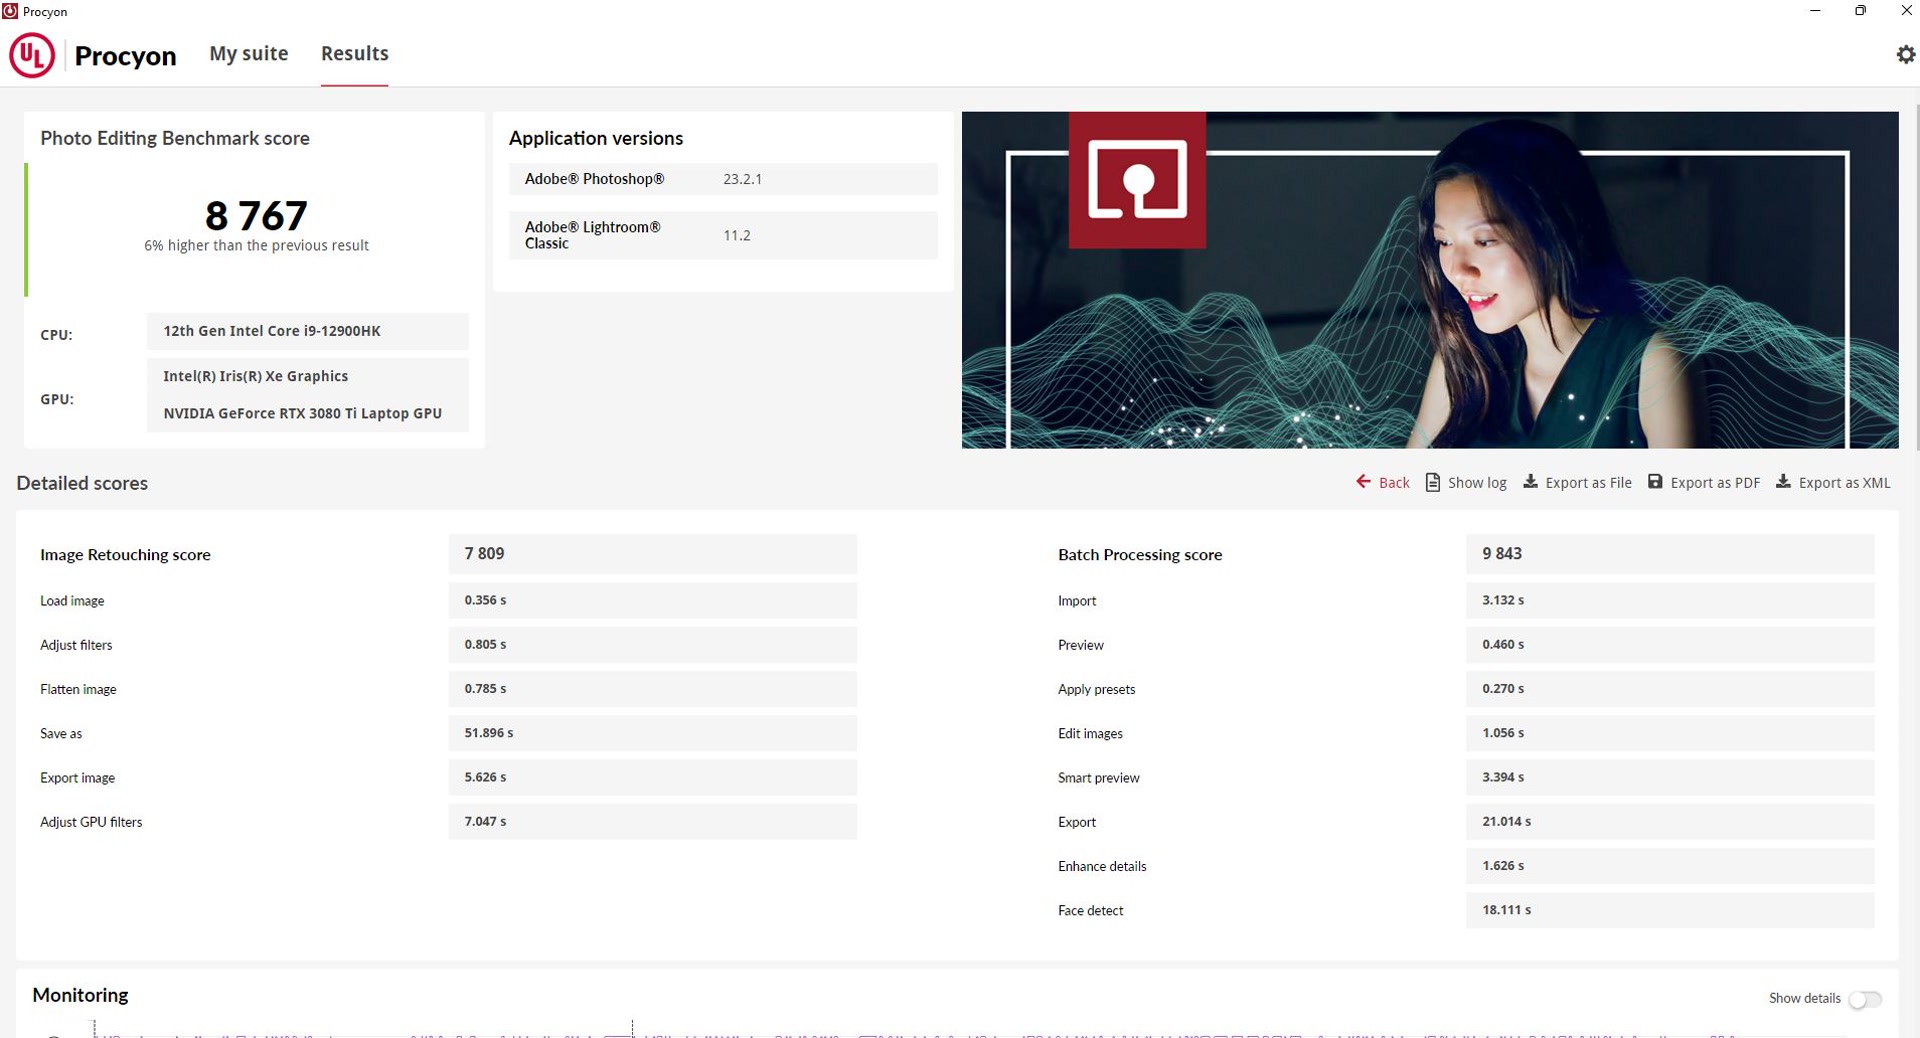Go back using the Back link
The image size is (1920, 1038).
click(1394, 483)
